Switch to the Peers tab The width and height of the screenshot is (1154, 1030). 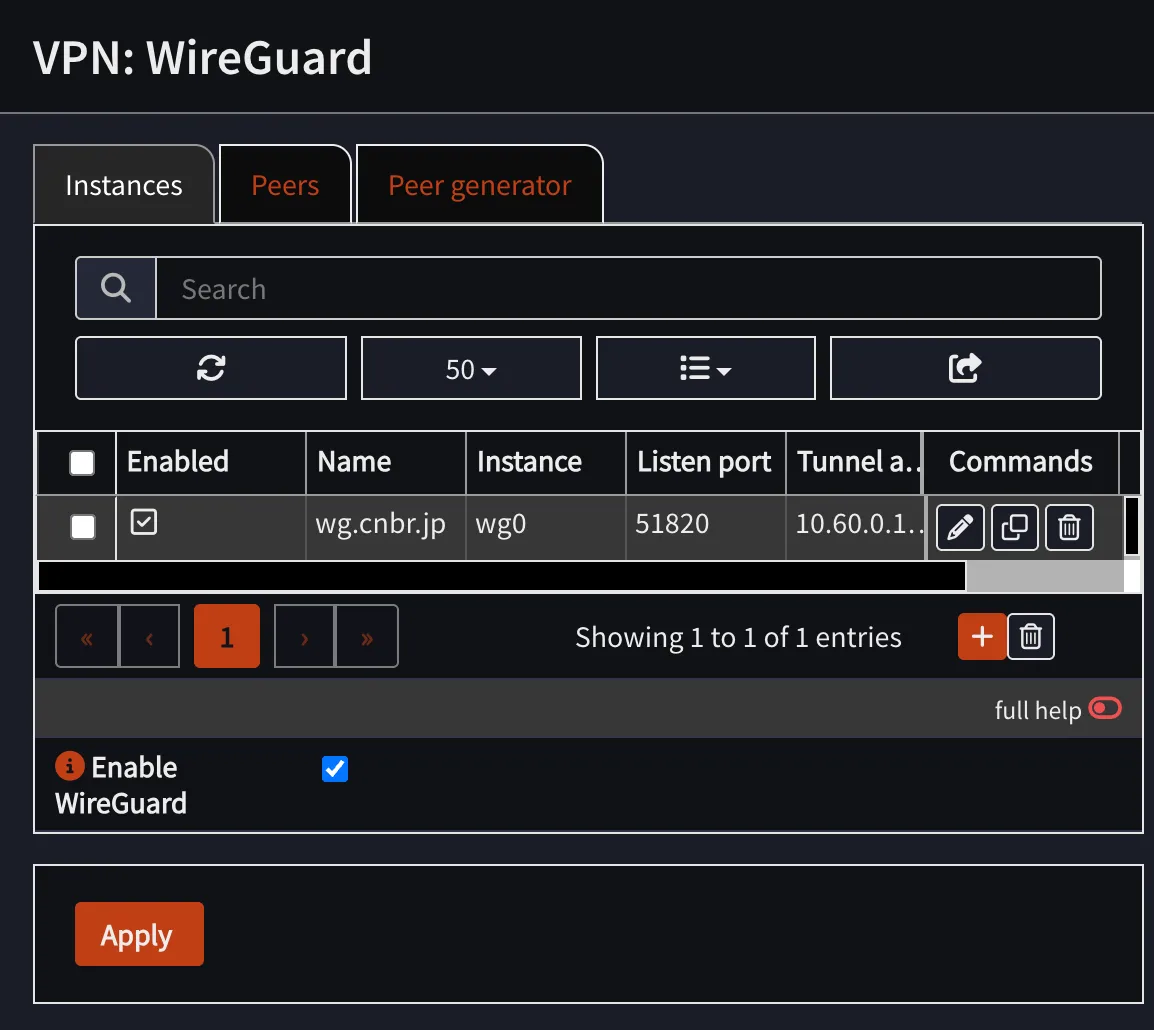(x=285, y=184)
